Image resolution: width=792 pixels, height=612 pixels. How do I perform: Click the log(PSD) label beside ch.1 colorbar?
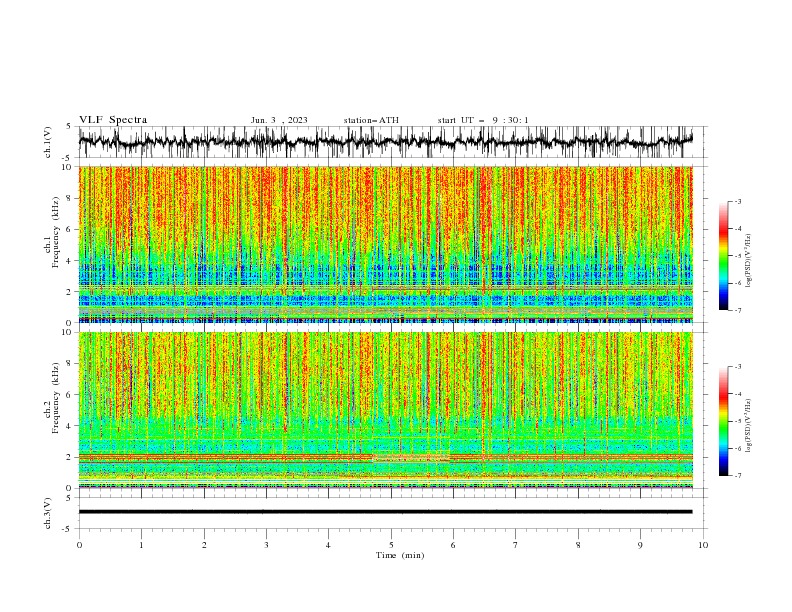748,261
